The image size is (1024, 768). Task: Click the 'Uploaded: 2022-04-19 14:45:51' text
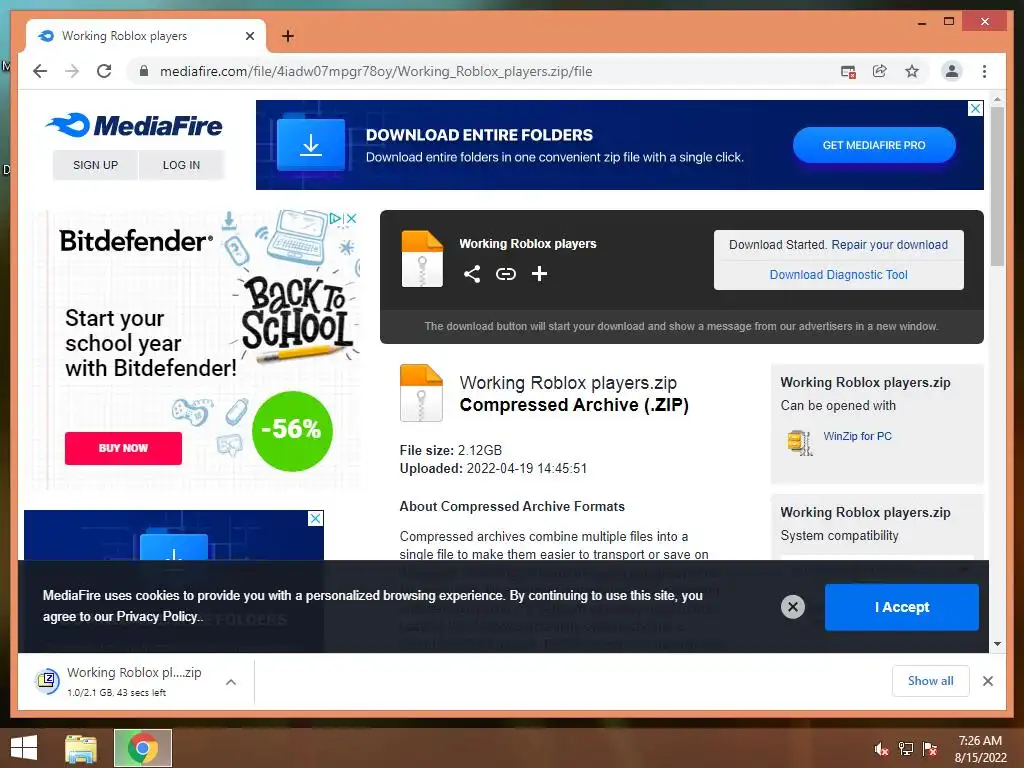click(x=493, y=469)
